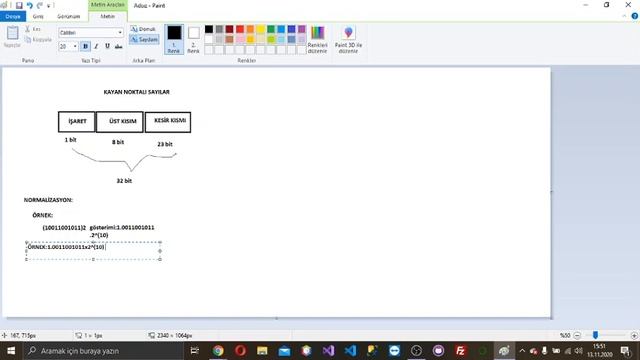
Task: Open TeamViewer from the taskbar
Action: coord(394,351)
